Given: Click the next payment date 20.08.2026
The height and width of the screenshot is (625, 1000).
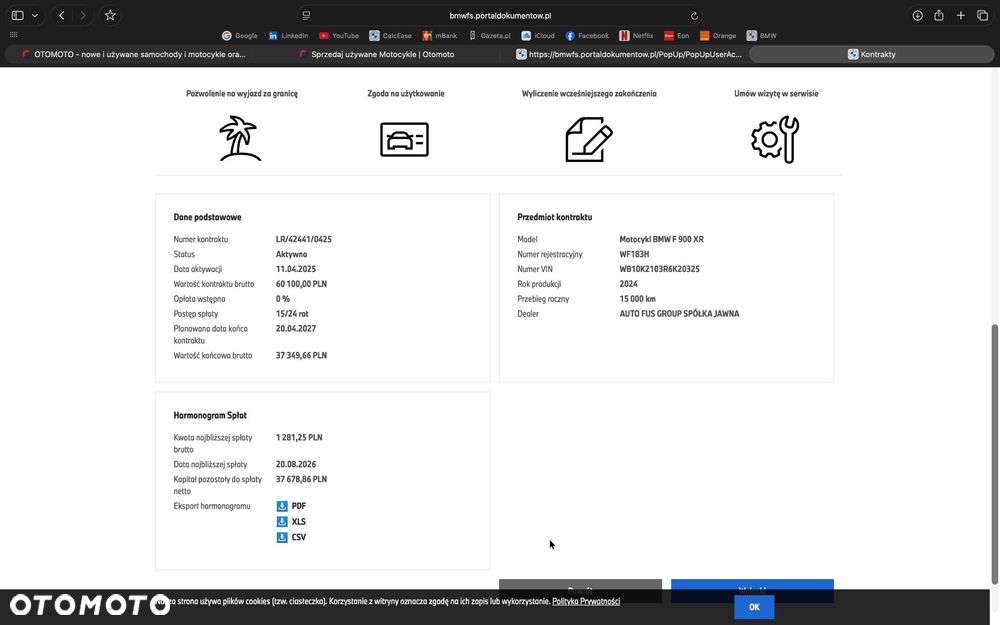Looking at the screenshot, I should tap(296, 464).
